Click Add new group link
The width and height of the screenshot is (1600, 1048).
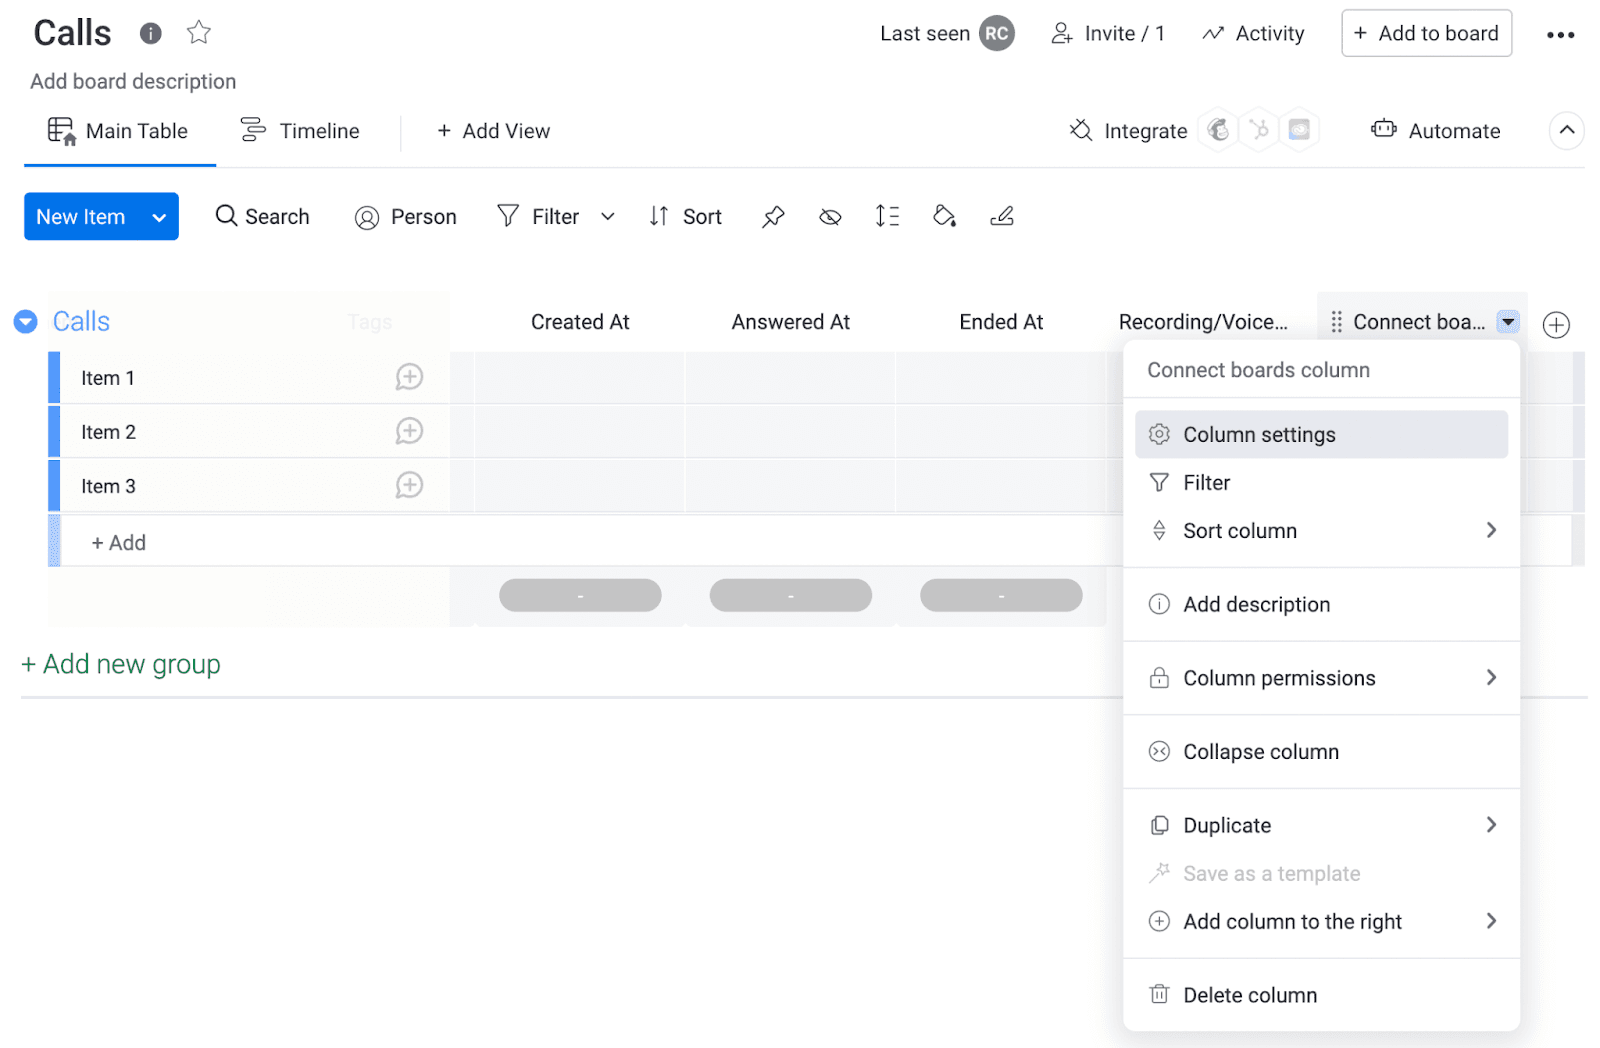coord(121,665)
